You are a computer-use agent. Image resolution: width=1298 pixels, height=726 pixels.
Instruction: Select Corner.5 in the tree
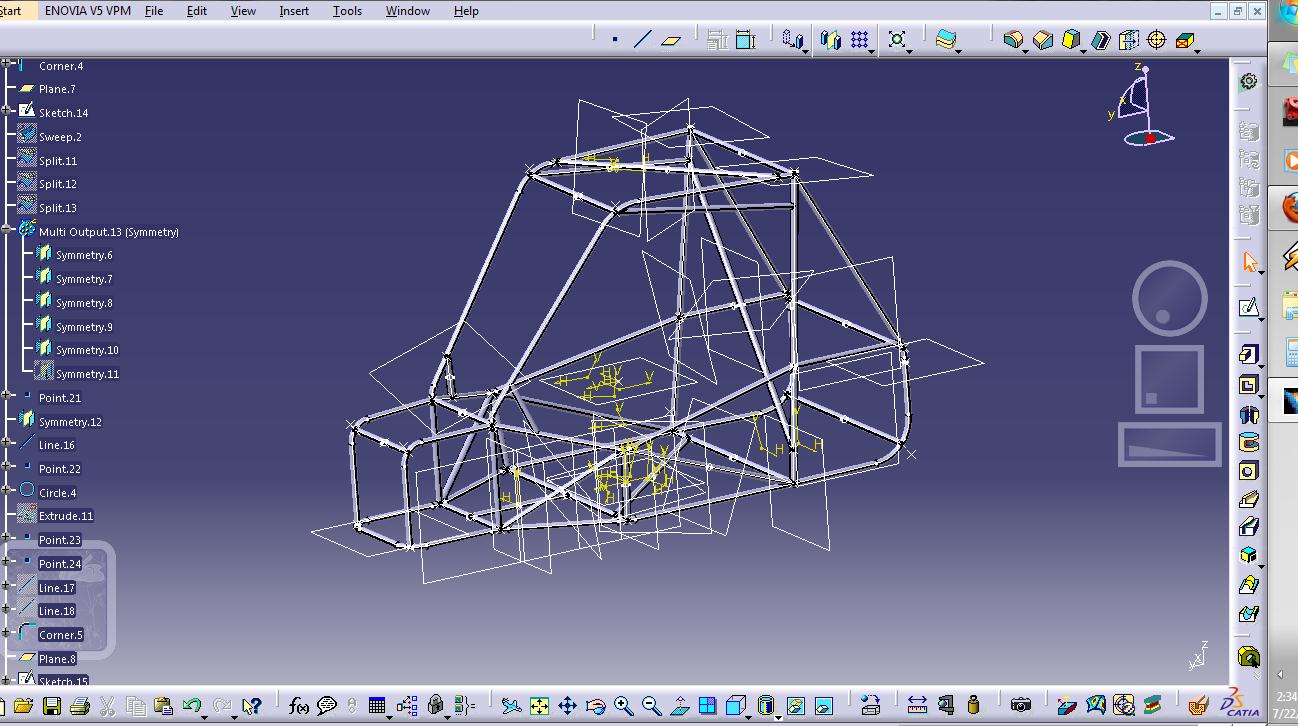(61, 635)
